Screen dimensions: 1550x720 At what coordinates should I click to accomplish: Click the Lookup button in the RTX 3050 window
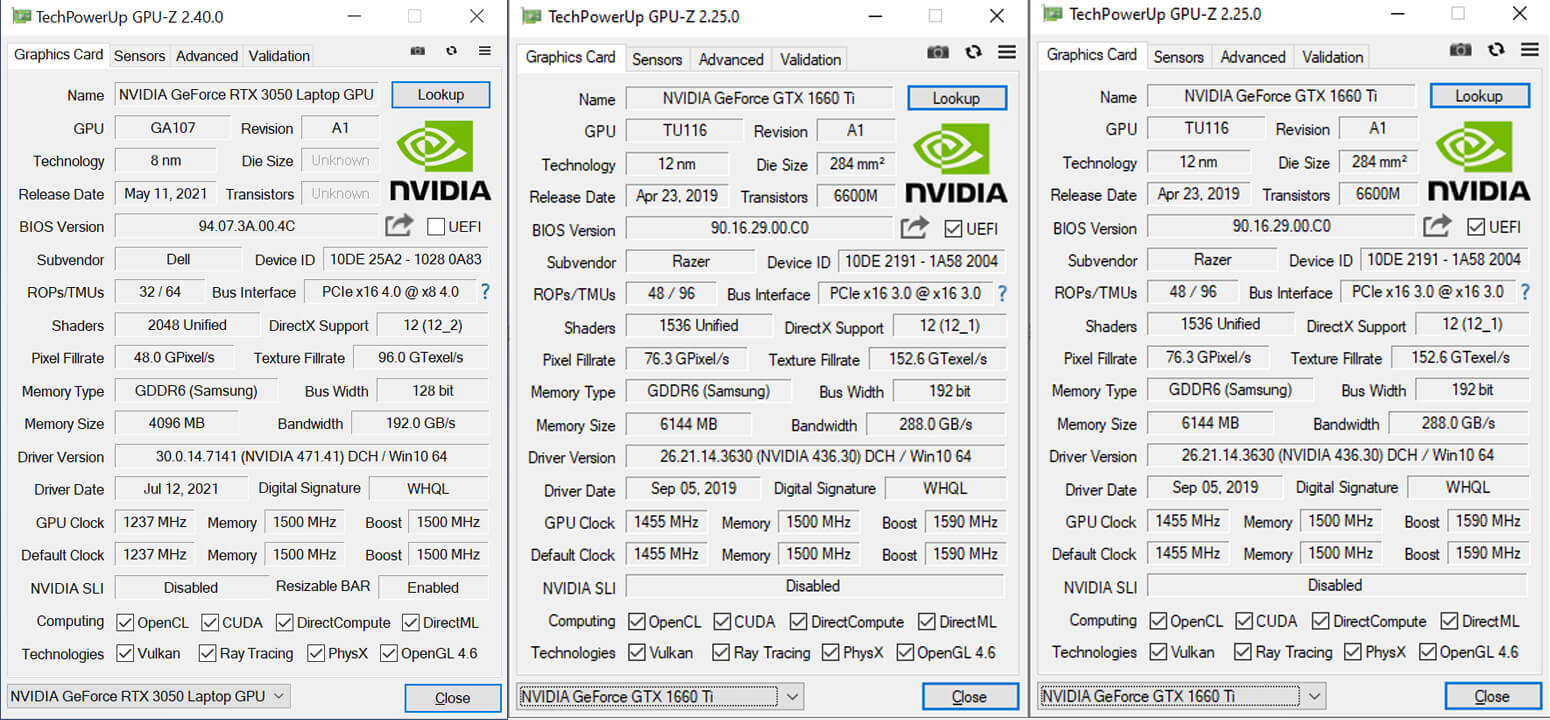point(441,95)
